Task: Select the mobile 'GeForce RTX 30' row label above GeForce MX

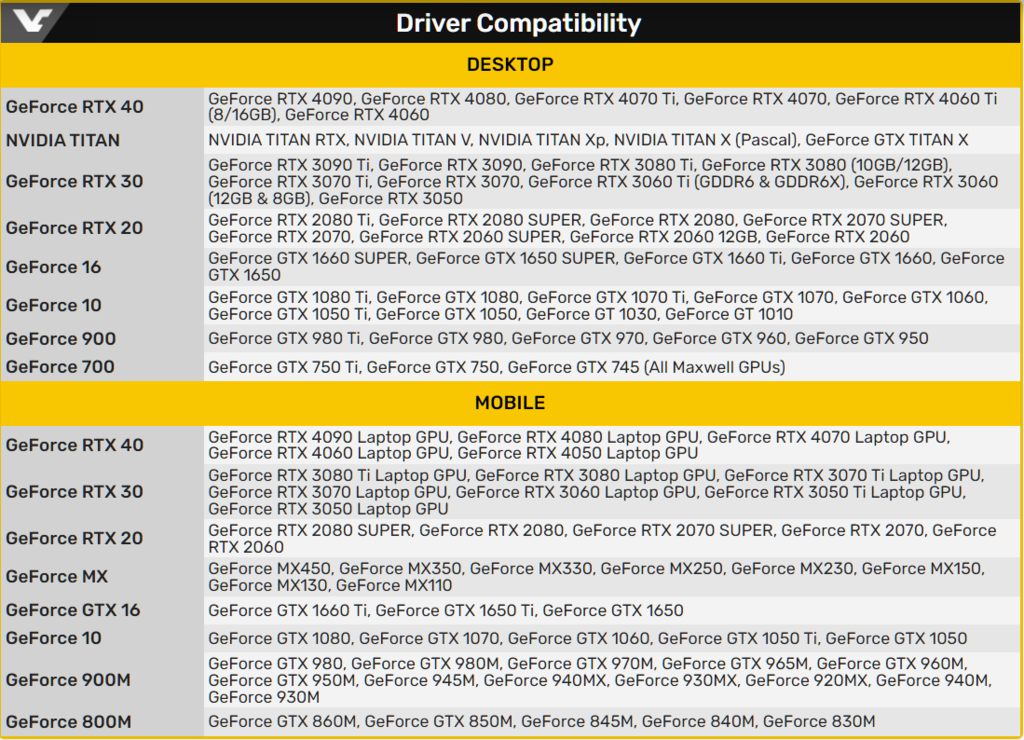Action: click(75, 492)
